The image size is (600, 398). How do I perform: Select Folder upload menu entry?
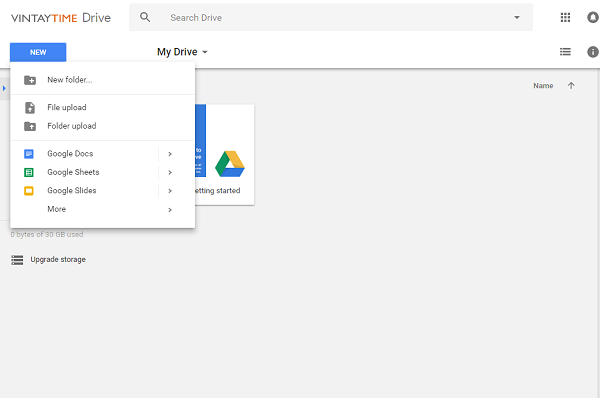(x=103, y=126)
